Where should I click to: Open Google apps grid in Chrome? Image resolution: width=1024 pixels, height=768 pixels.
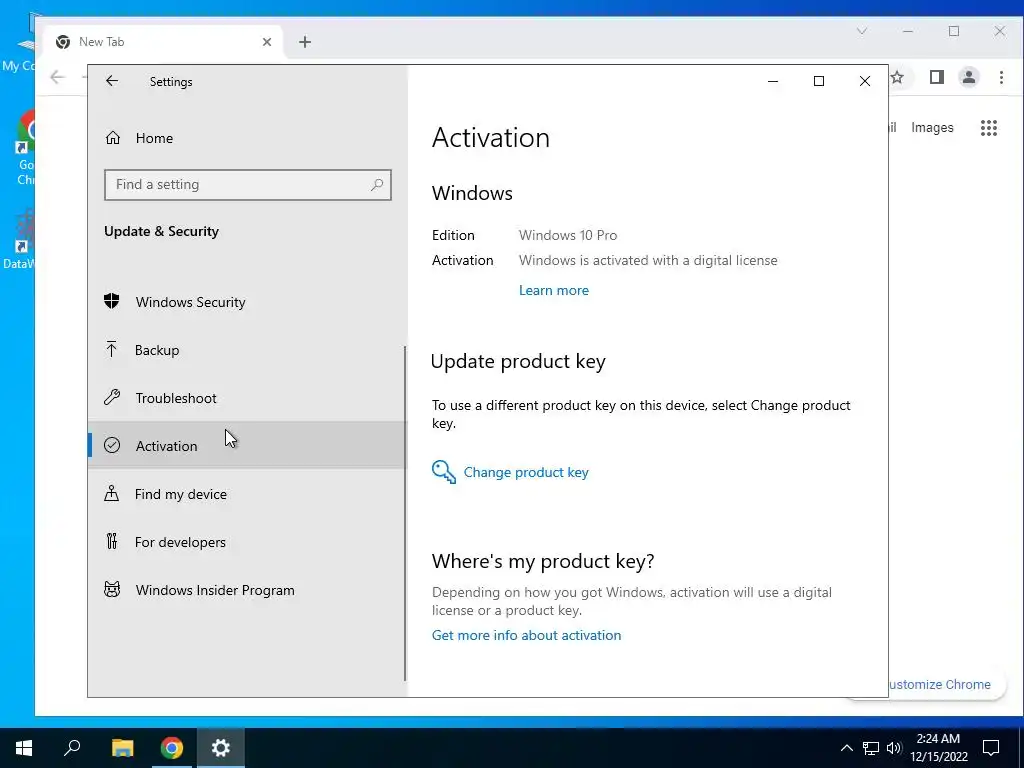click(989, 127)
